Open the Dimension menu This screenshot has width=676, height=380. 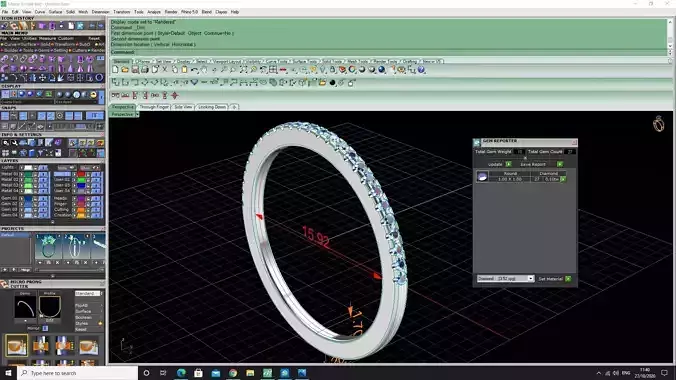[x=100, y=12]
